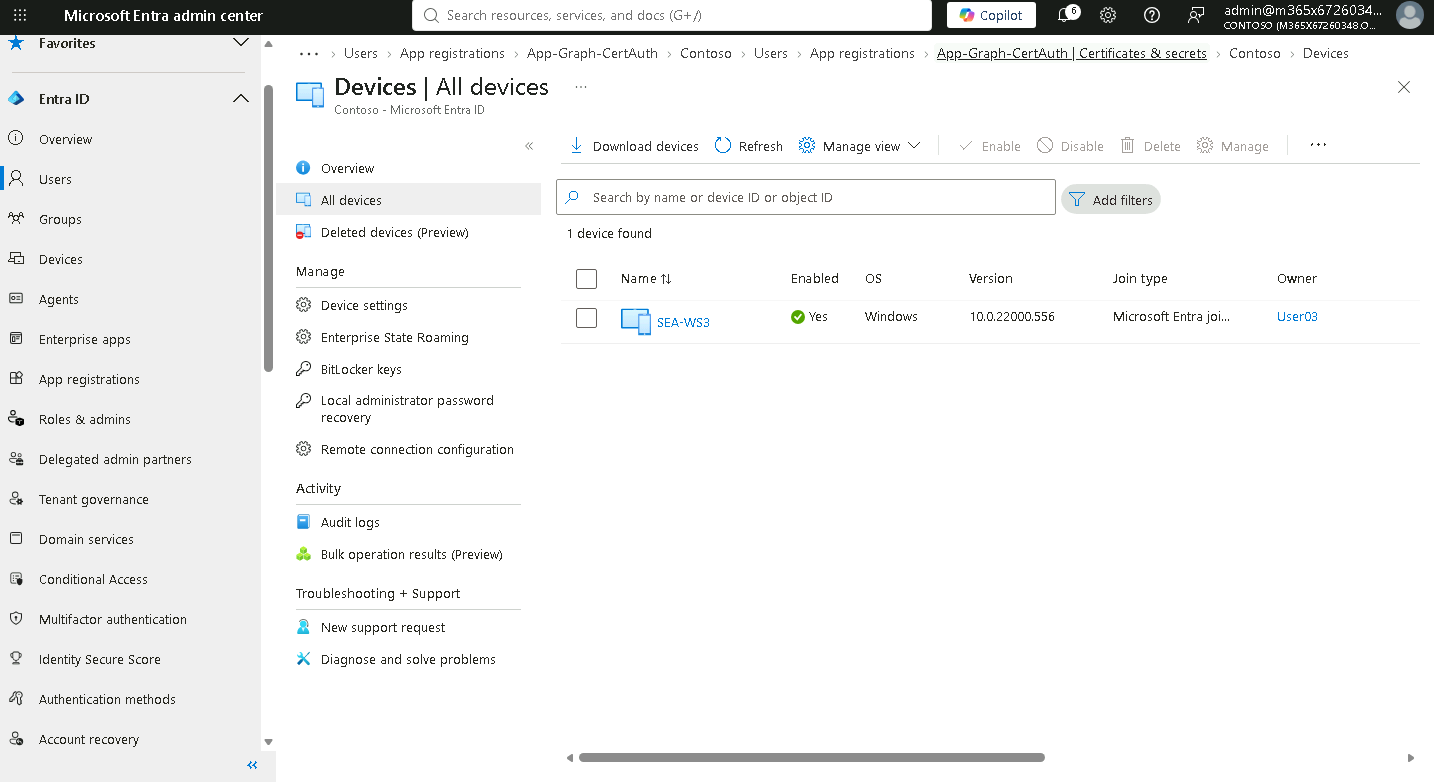The width and height of the screenshot is (1434, 782).
Task: Sort devices by Name column
Action: pos(646,279)
